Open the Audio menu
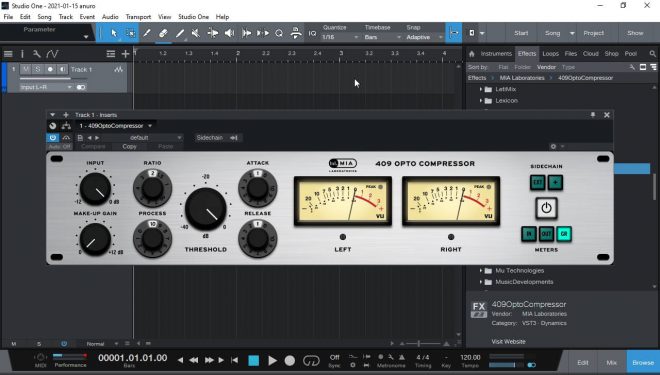660x375 pixels. click(x=110, y=17)
